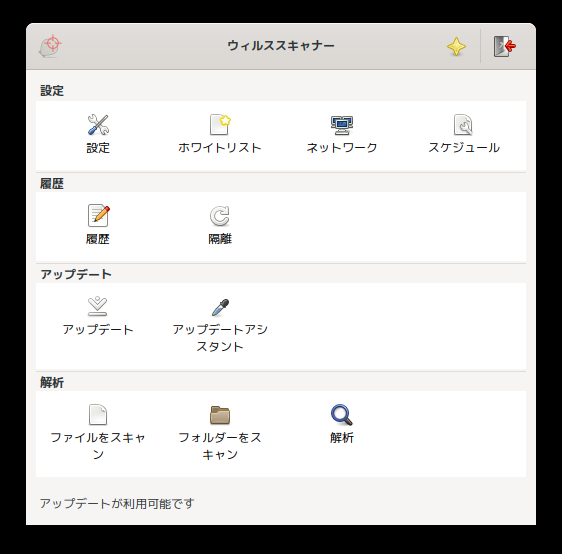Open the アップデートアシスタント dropper icon
The width and height of the screenshot is (562, 554).
[x=220, y=307]
